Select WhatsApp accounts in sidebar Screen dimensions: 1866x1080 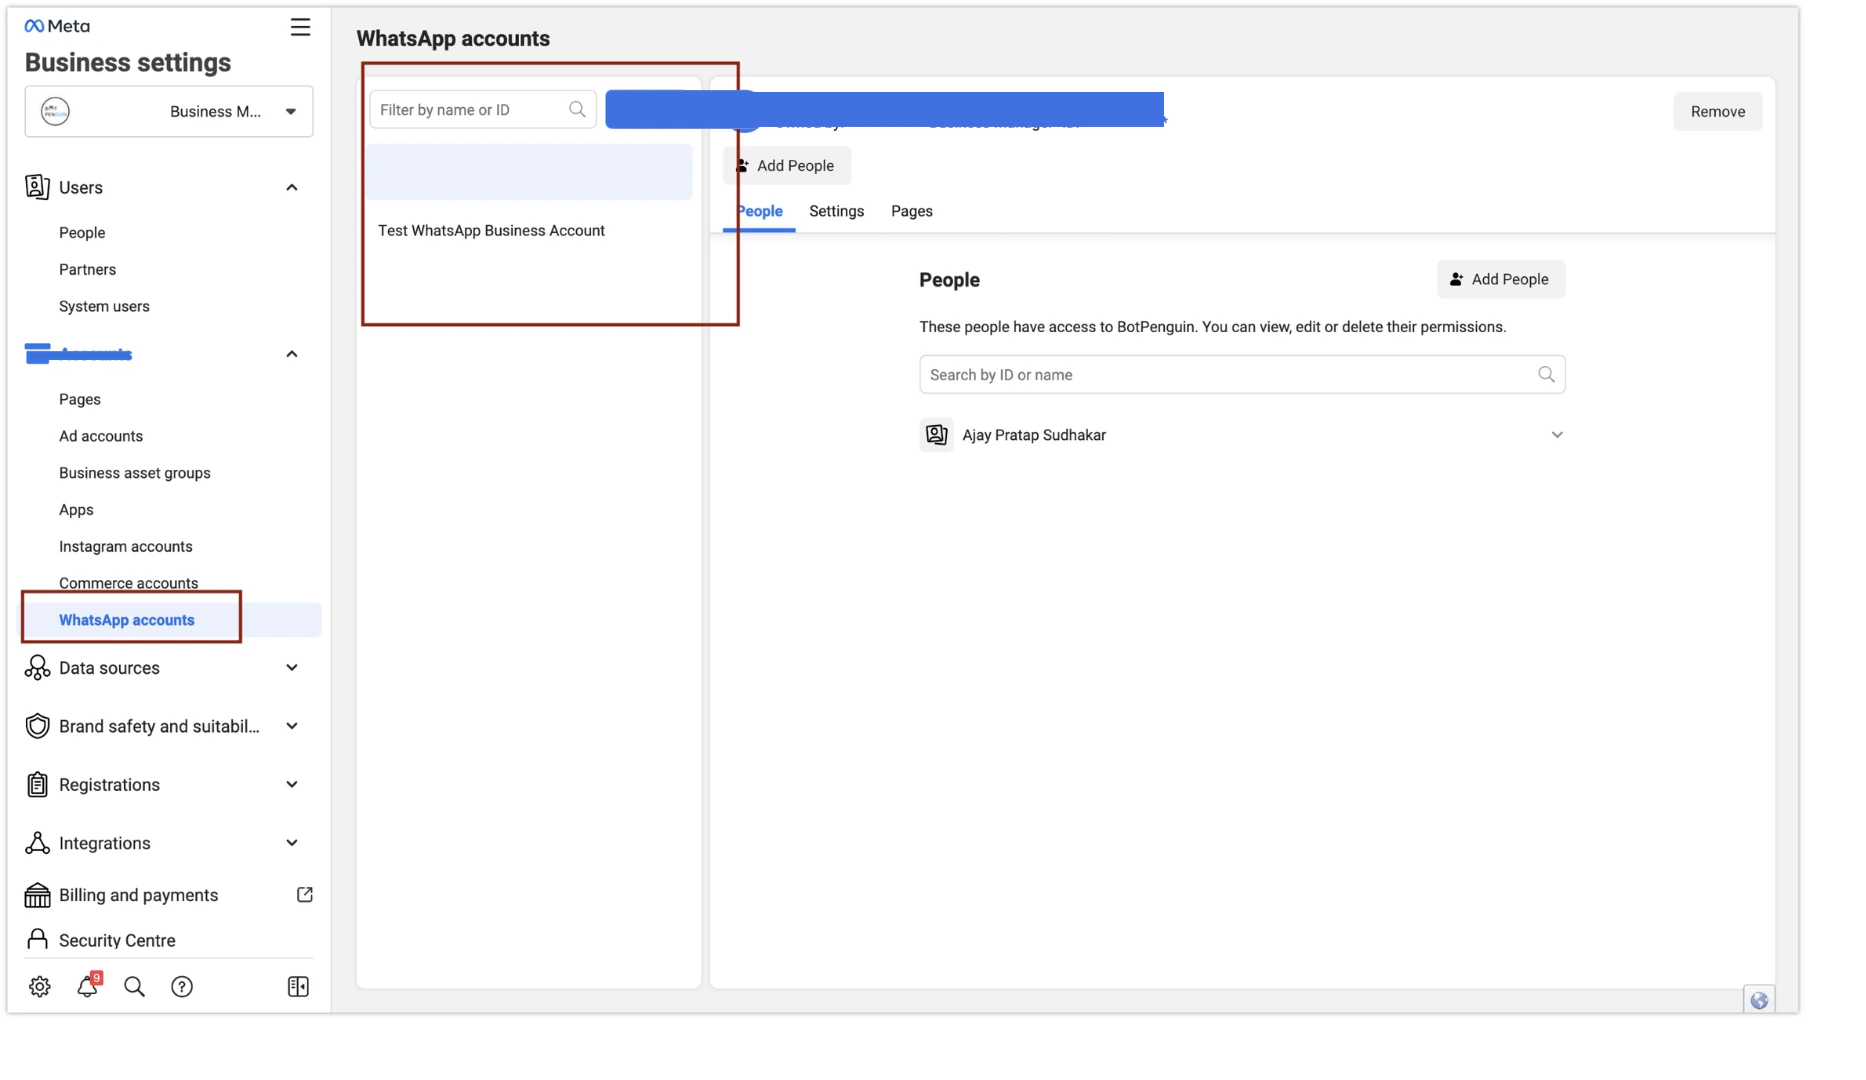(x=127, y=620)
